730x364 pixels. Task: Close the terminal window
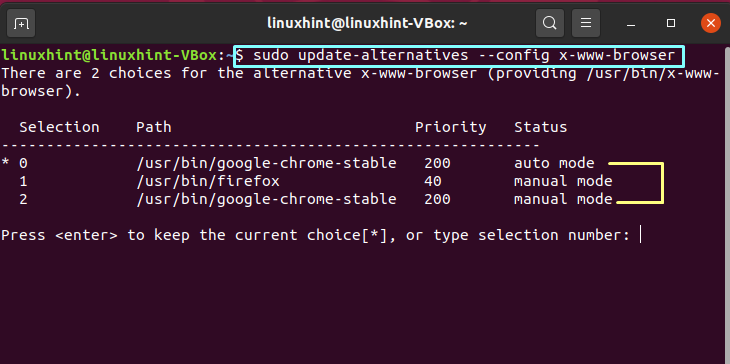pos(710,23)
